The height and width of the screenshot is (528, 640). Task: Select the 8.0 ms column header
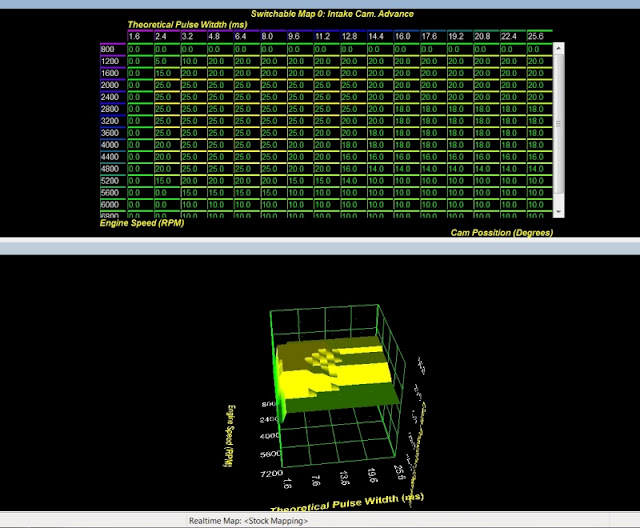(273, 36)
